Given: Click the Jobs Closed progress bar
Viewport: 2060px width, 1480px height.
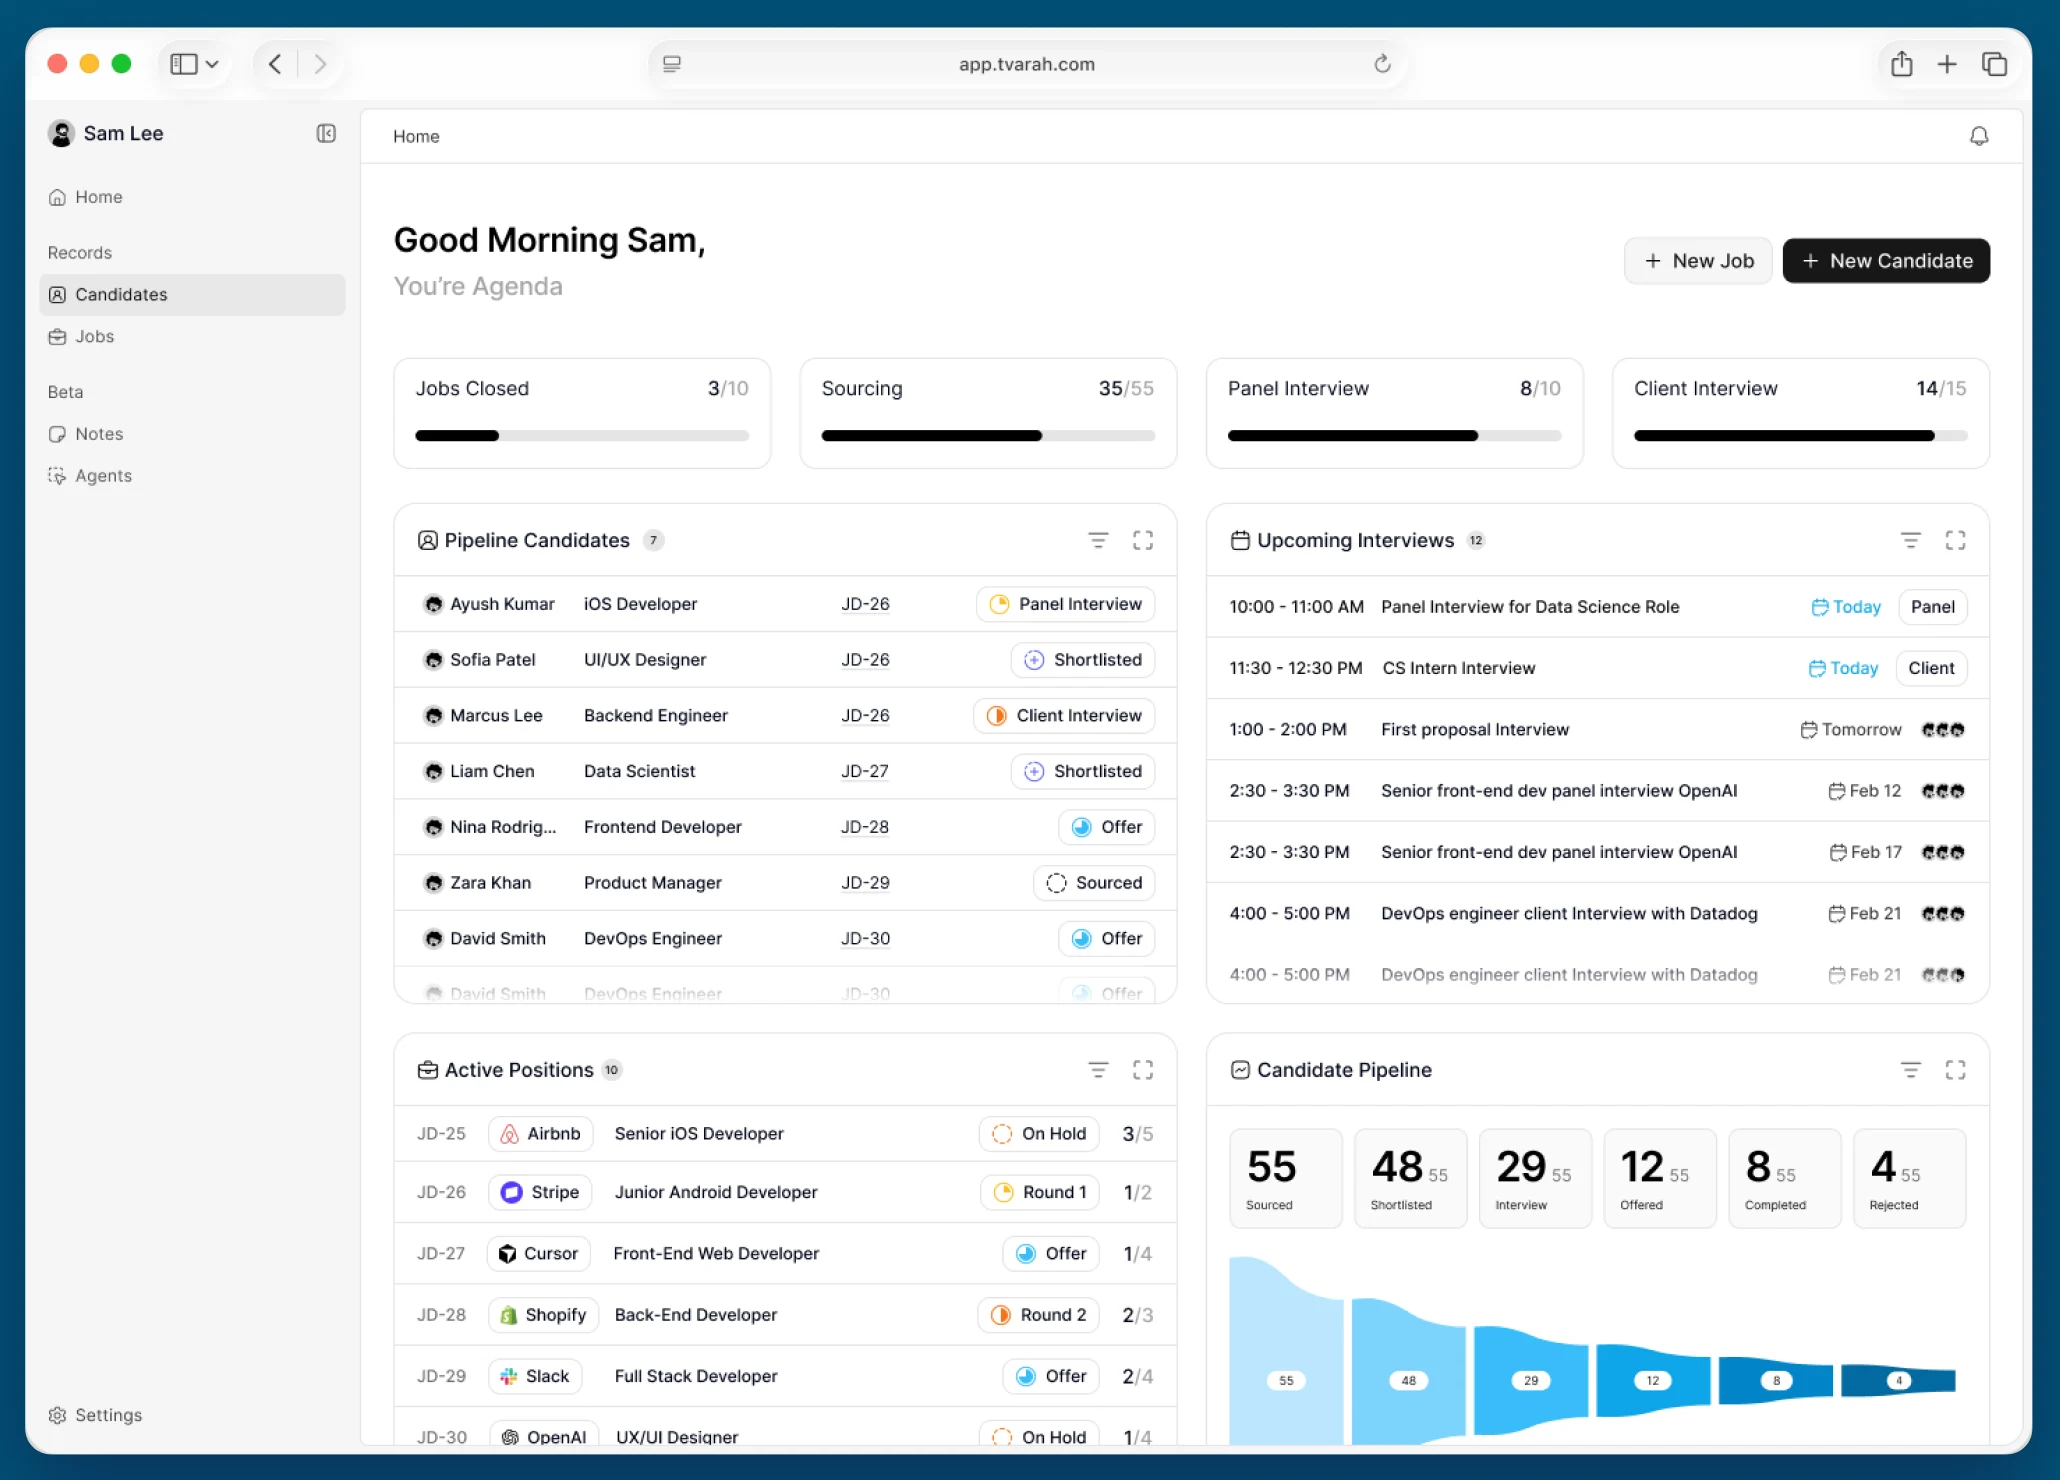Looking at the screenshot, I should point(582,436).
